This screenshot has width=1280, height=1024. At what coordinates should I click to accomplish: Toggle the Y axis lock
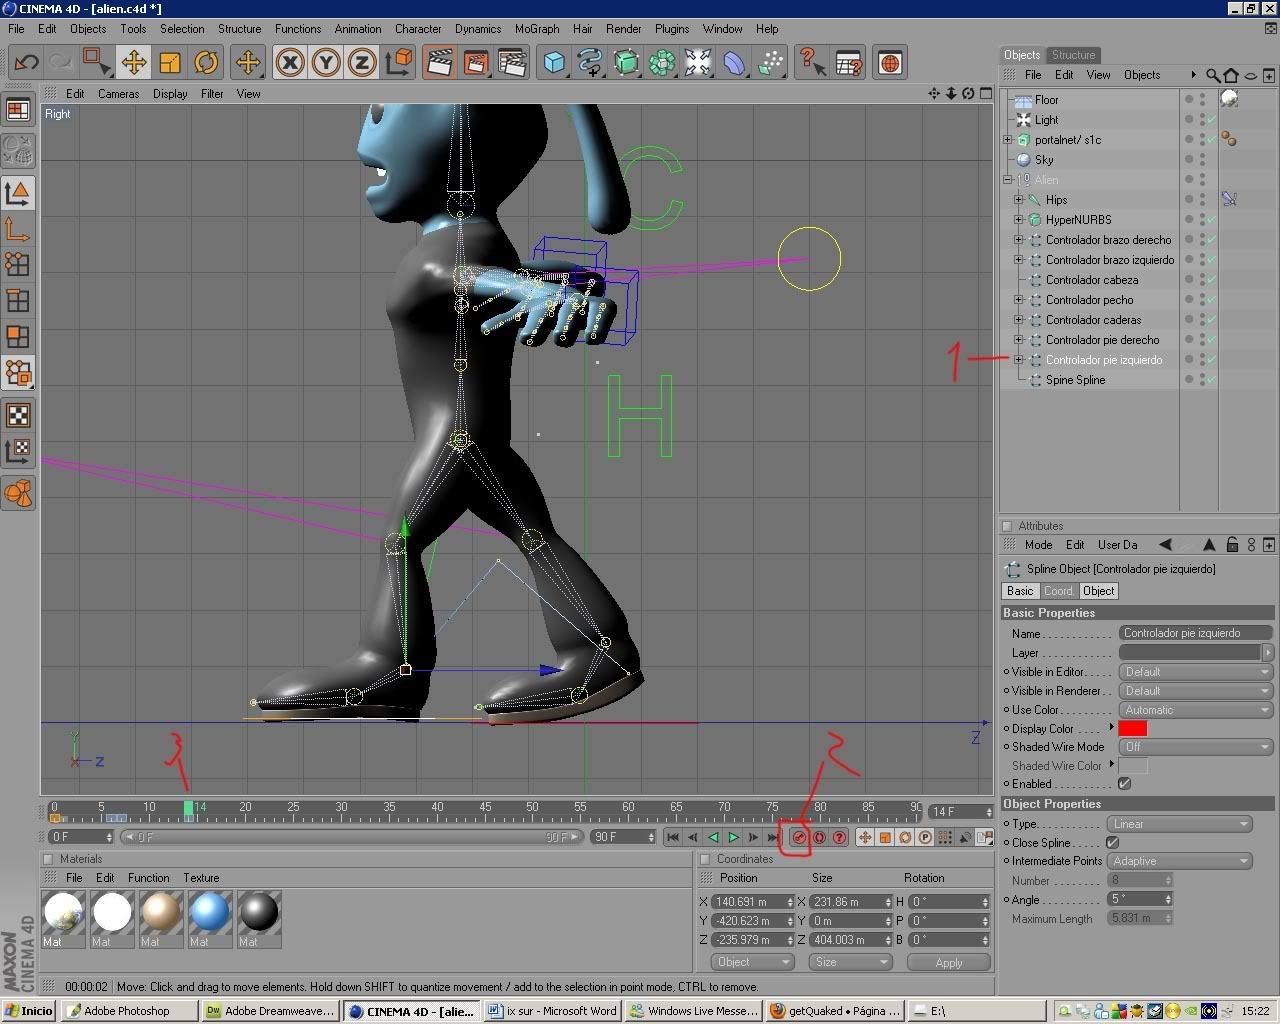326,63
